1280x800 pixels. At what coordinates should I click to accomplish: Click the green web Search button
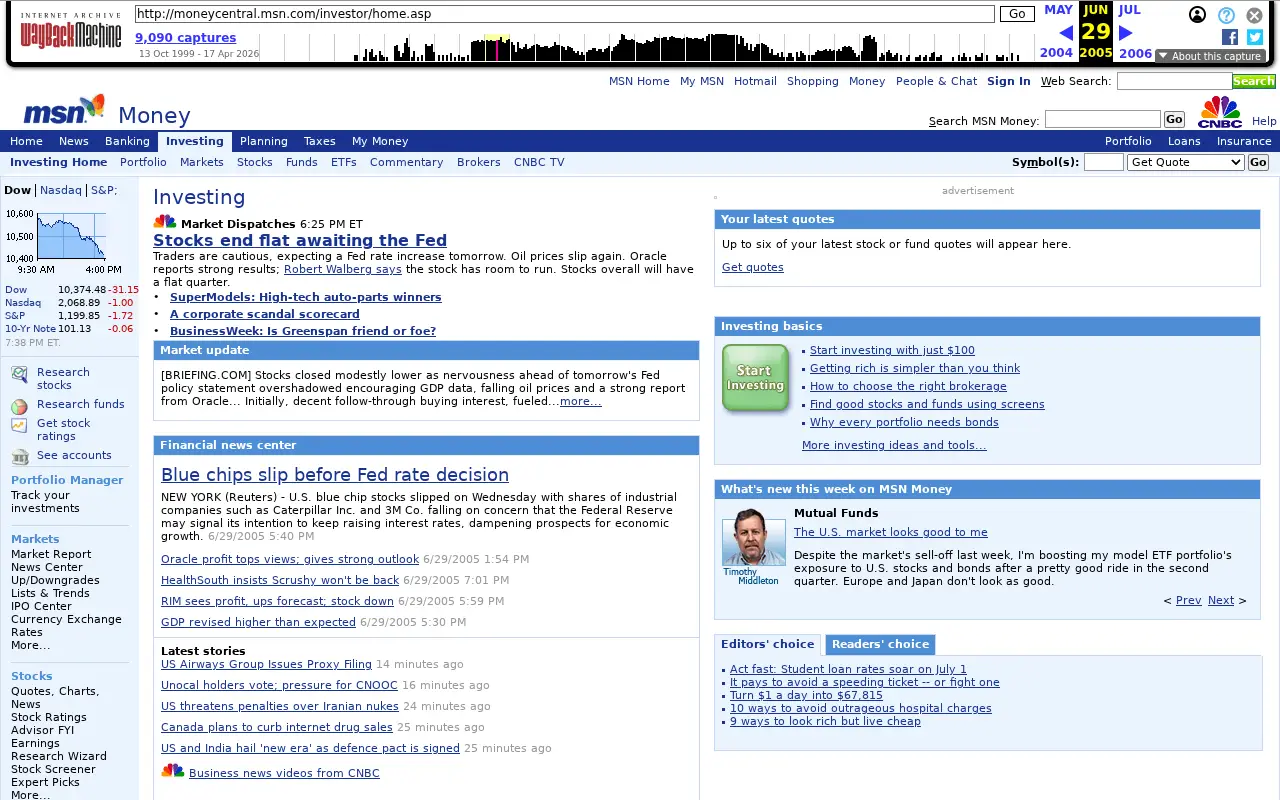click(1253, 81)
